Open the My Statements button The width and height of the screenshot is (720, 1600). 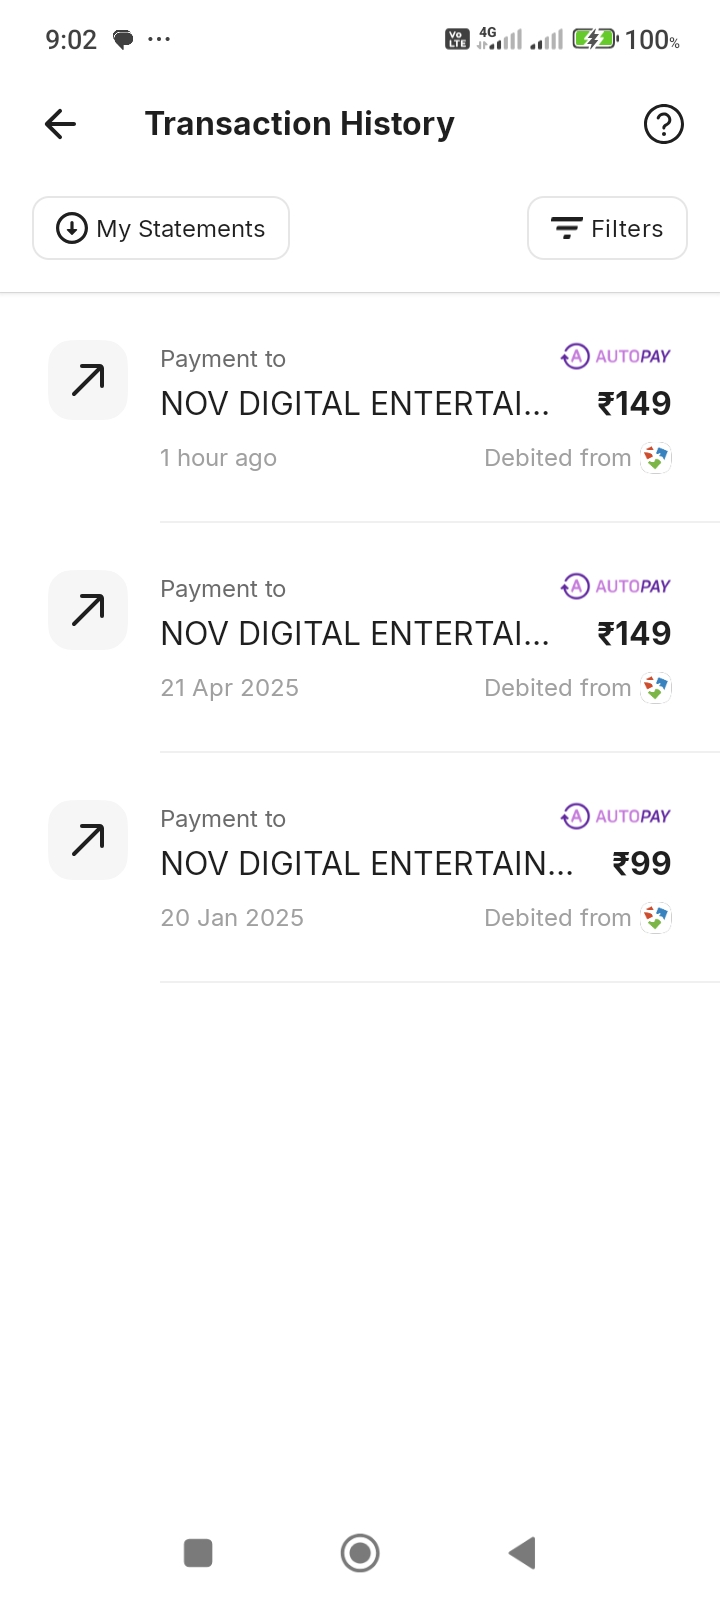point(161,229)
